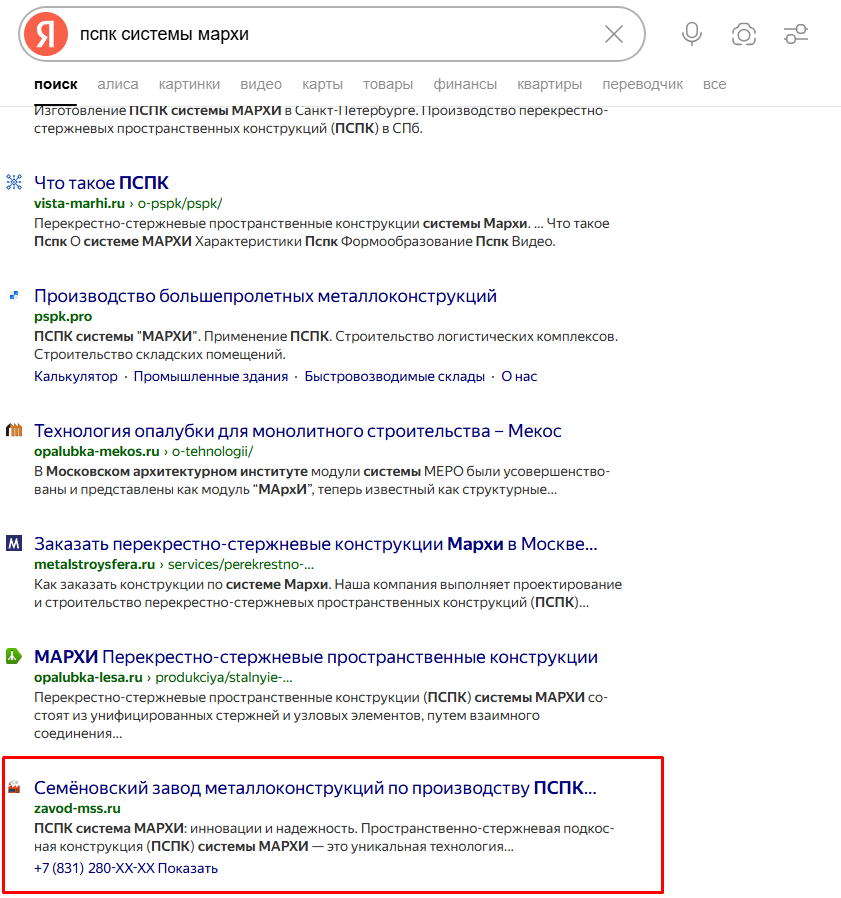Go to the "видео" tab
The height and width of the screenshot is (898, 841).
[261, 84]
